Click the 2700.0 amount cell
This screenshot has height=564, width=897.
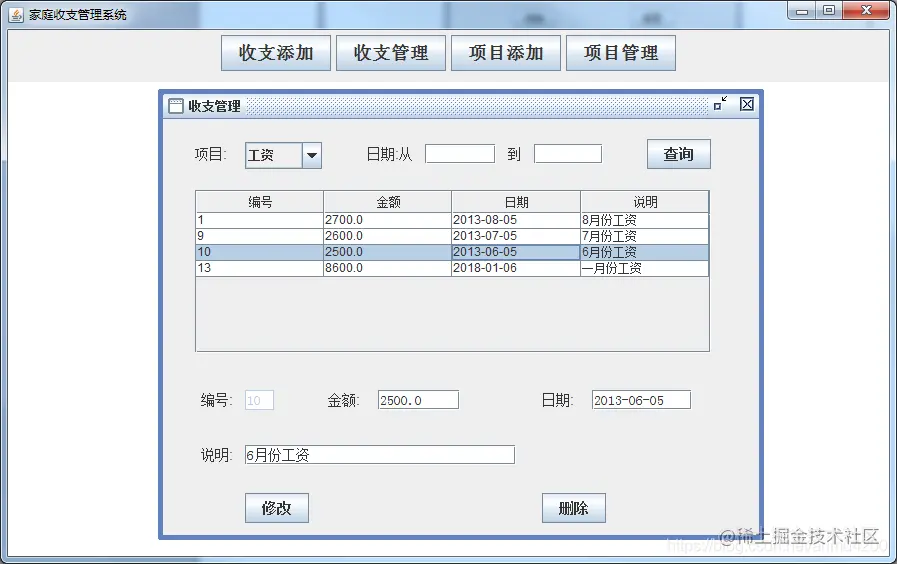coord(388,220)
